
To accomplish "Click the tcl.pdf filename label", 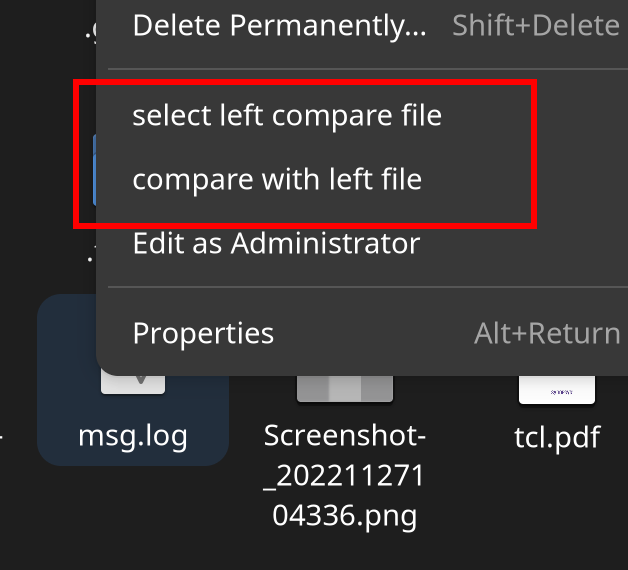I will click(x=557, y=437).
